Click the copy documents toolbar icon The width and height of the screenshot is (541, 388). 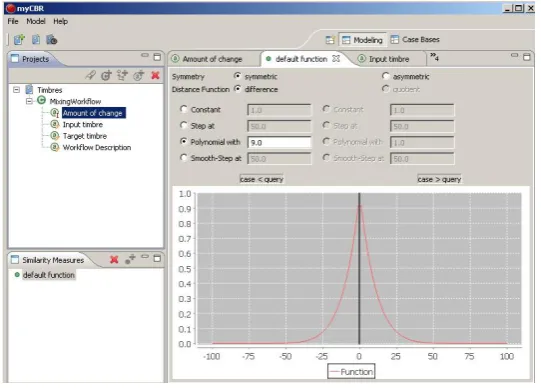[x=36, y=40]
